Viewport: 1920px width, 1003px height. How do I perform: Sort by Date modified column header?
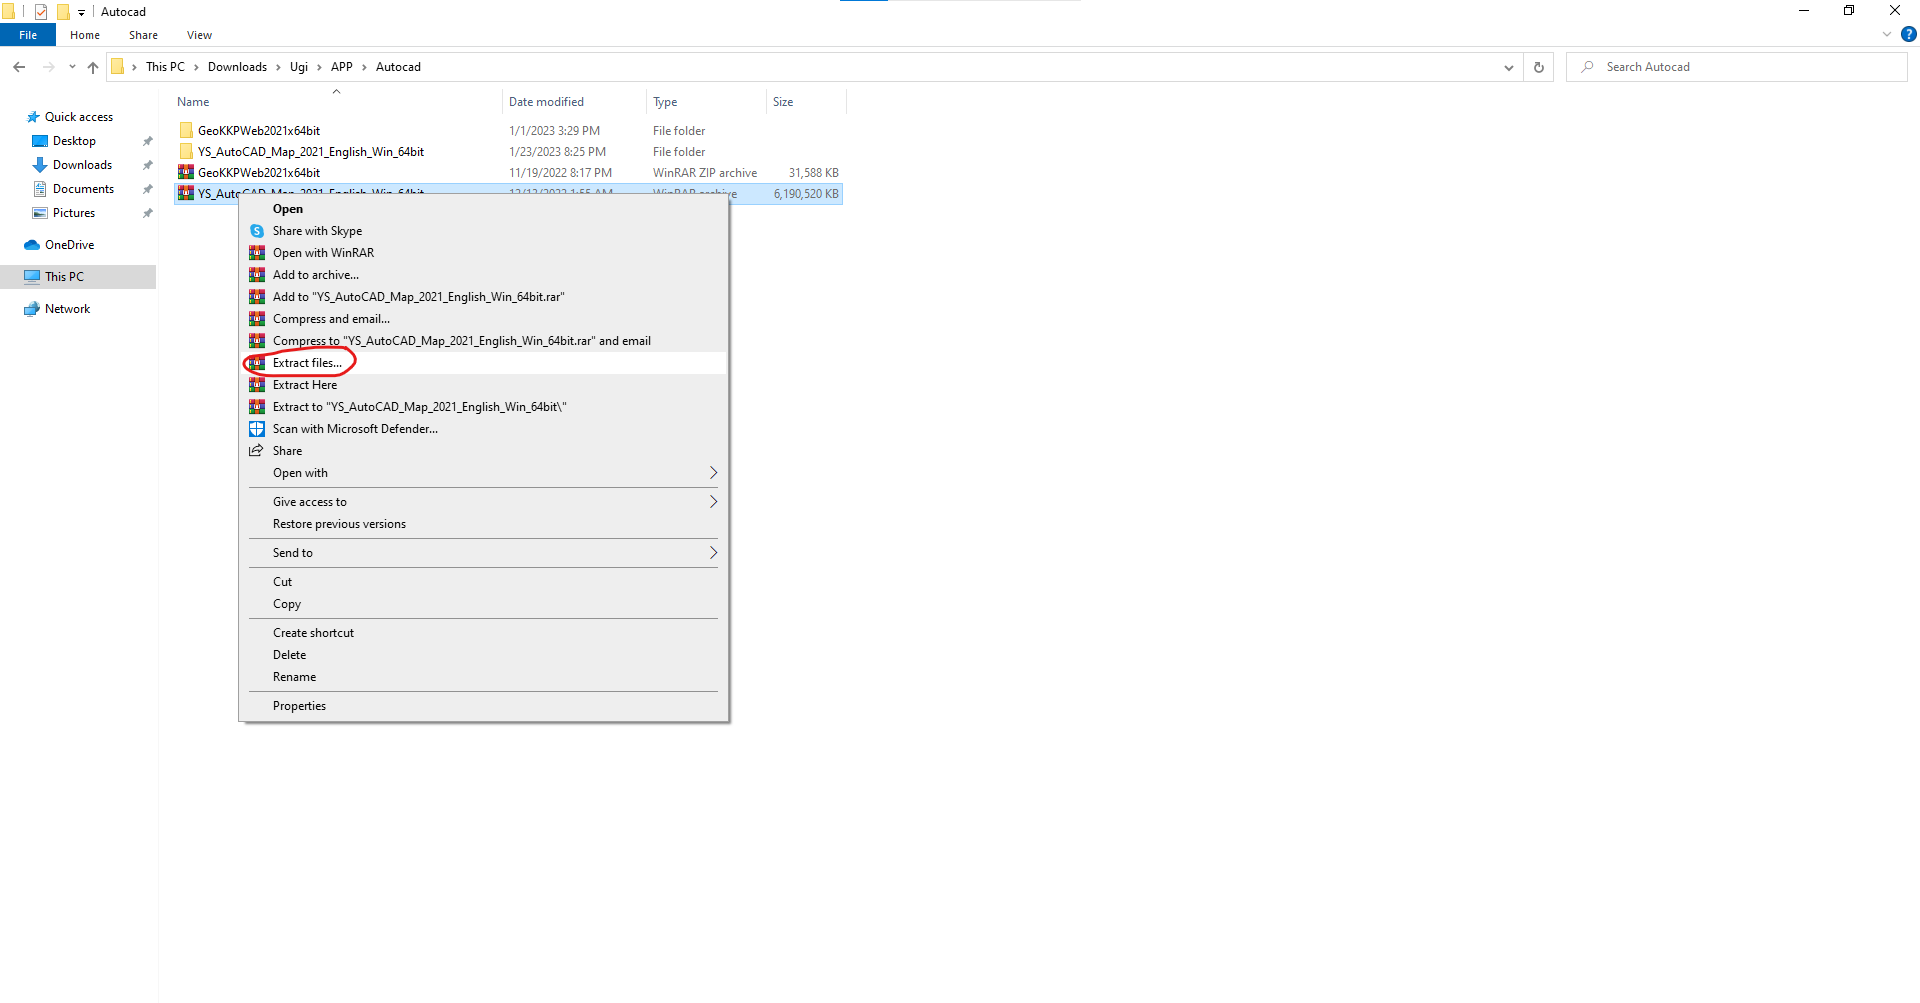click(x=575, y=102)
